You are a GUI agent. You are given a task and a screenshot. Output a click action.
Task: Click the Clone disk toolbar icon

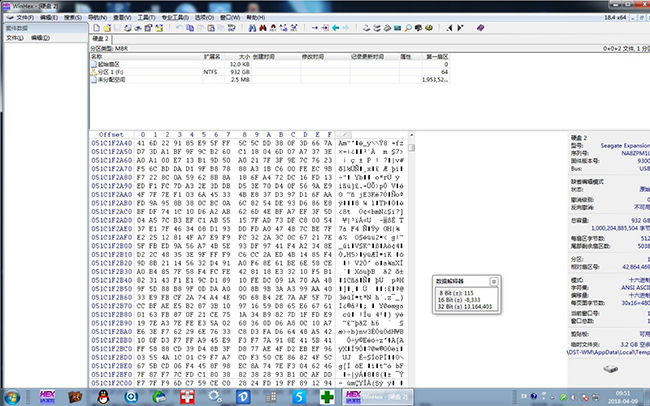coord(377,28)
